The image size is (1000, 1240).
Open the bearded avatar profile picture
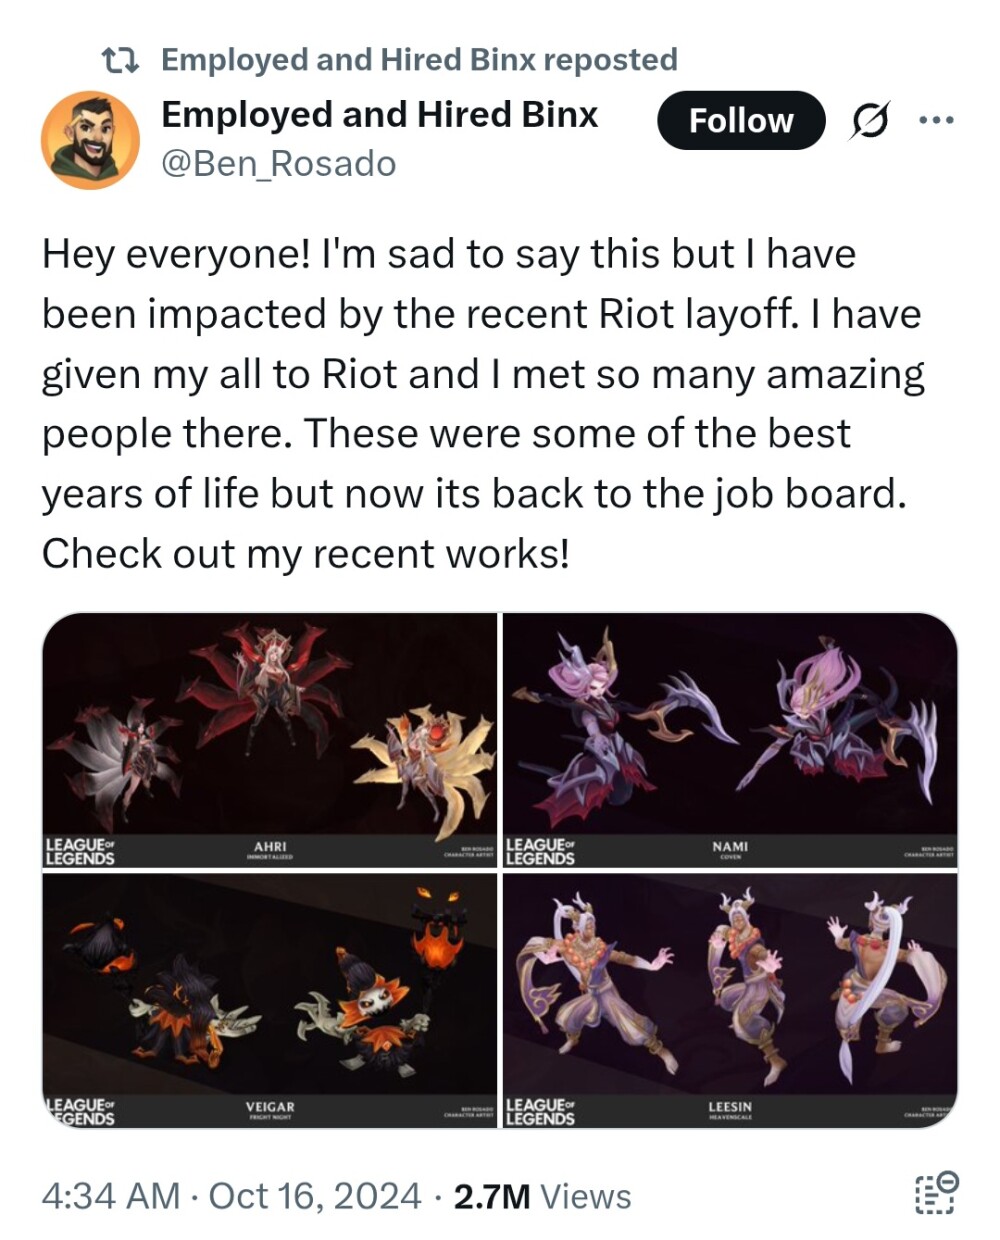[x=90, y=141]
